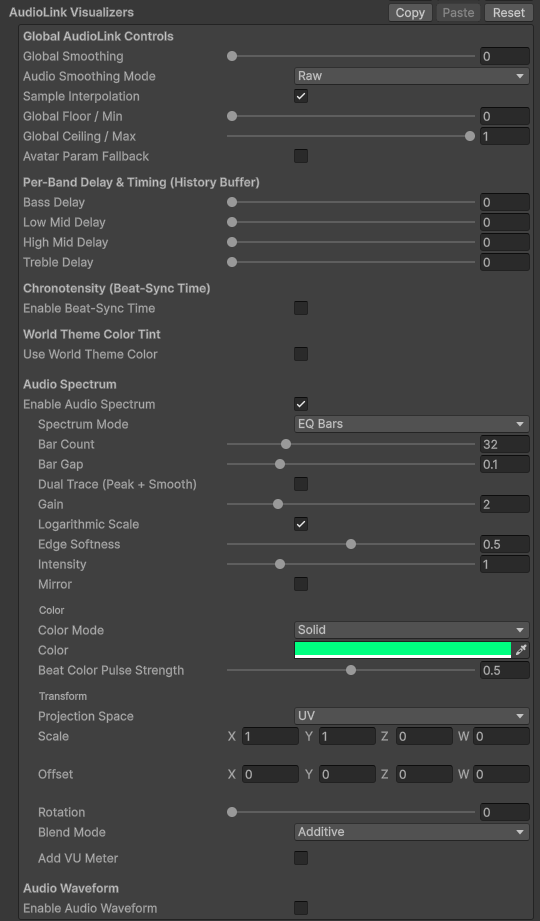Screen dimensions: 540x921
Task: Click the Audio Waveform section heading
Action: pyautogui.click(x=71, y=888)
